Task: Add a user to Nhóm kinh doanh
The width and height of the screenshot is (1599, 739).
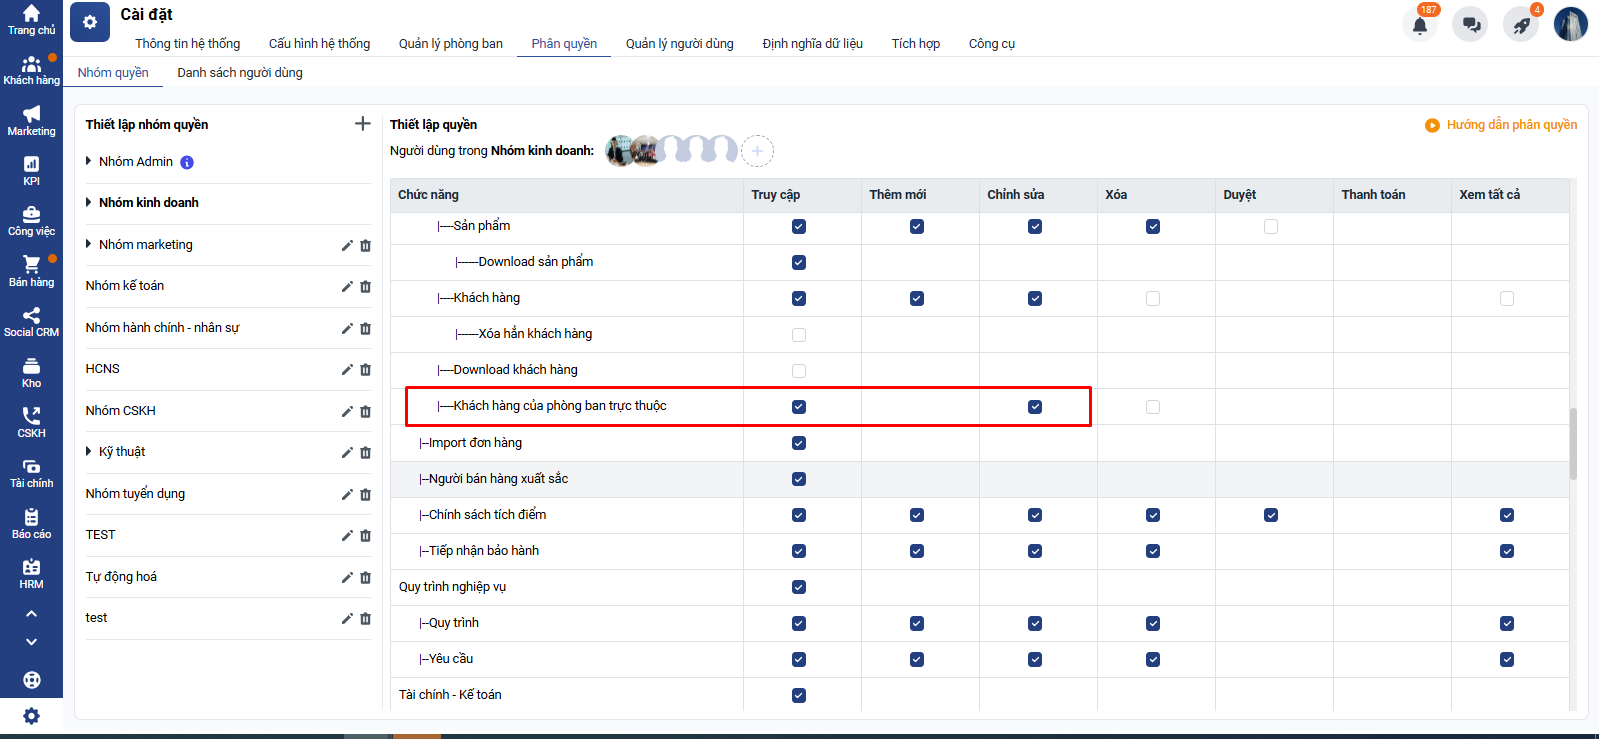Action: [x=757, y=151]
